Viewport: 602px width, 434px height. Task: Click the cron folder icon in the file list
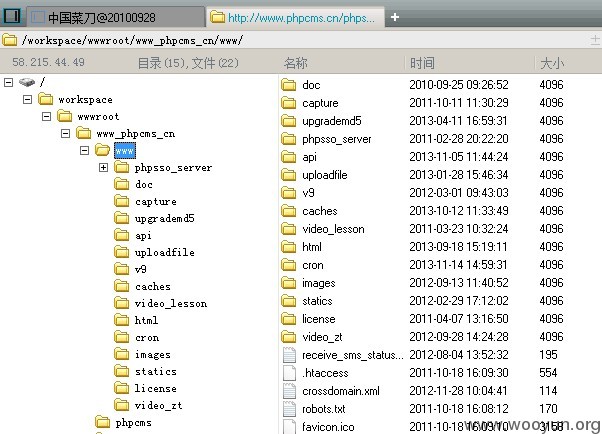[x=289, y=265]
